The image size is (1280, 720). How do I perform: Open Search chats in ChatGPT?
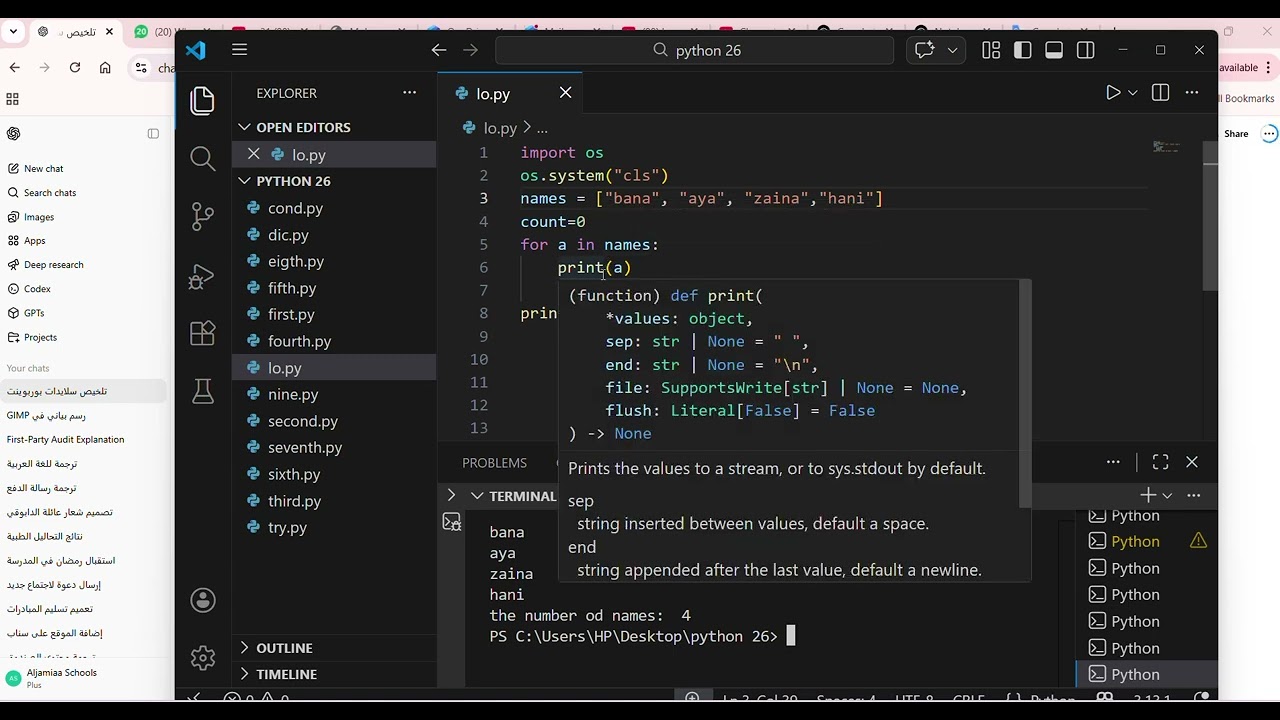(x=49, y=193)
